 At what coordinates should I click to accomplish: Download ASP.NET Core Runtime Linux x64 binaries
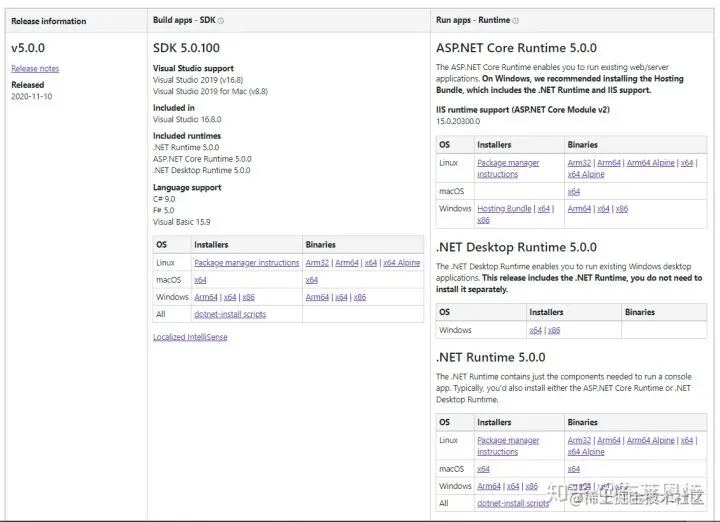[687, 163]
